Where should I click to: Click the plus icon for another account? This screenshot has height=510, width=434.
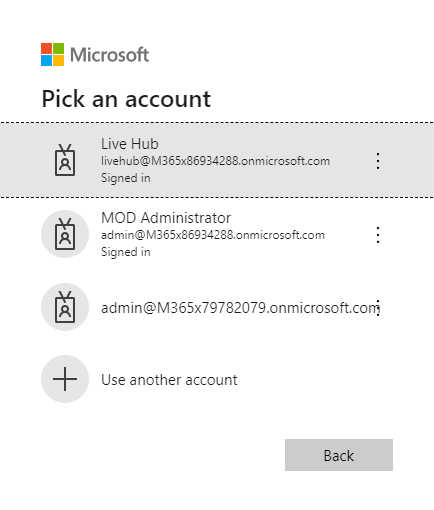tap(65, 379)
